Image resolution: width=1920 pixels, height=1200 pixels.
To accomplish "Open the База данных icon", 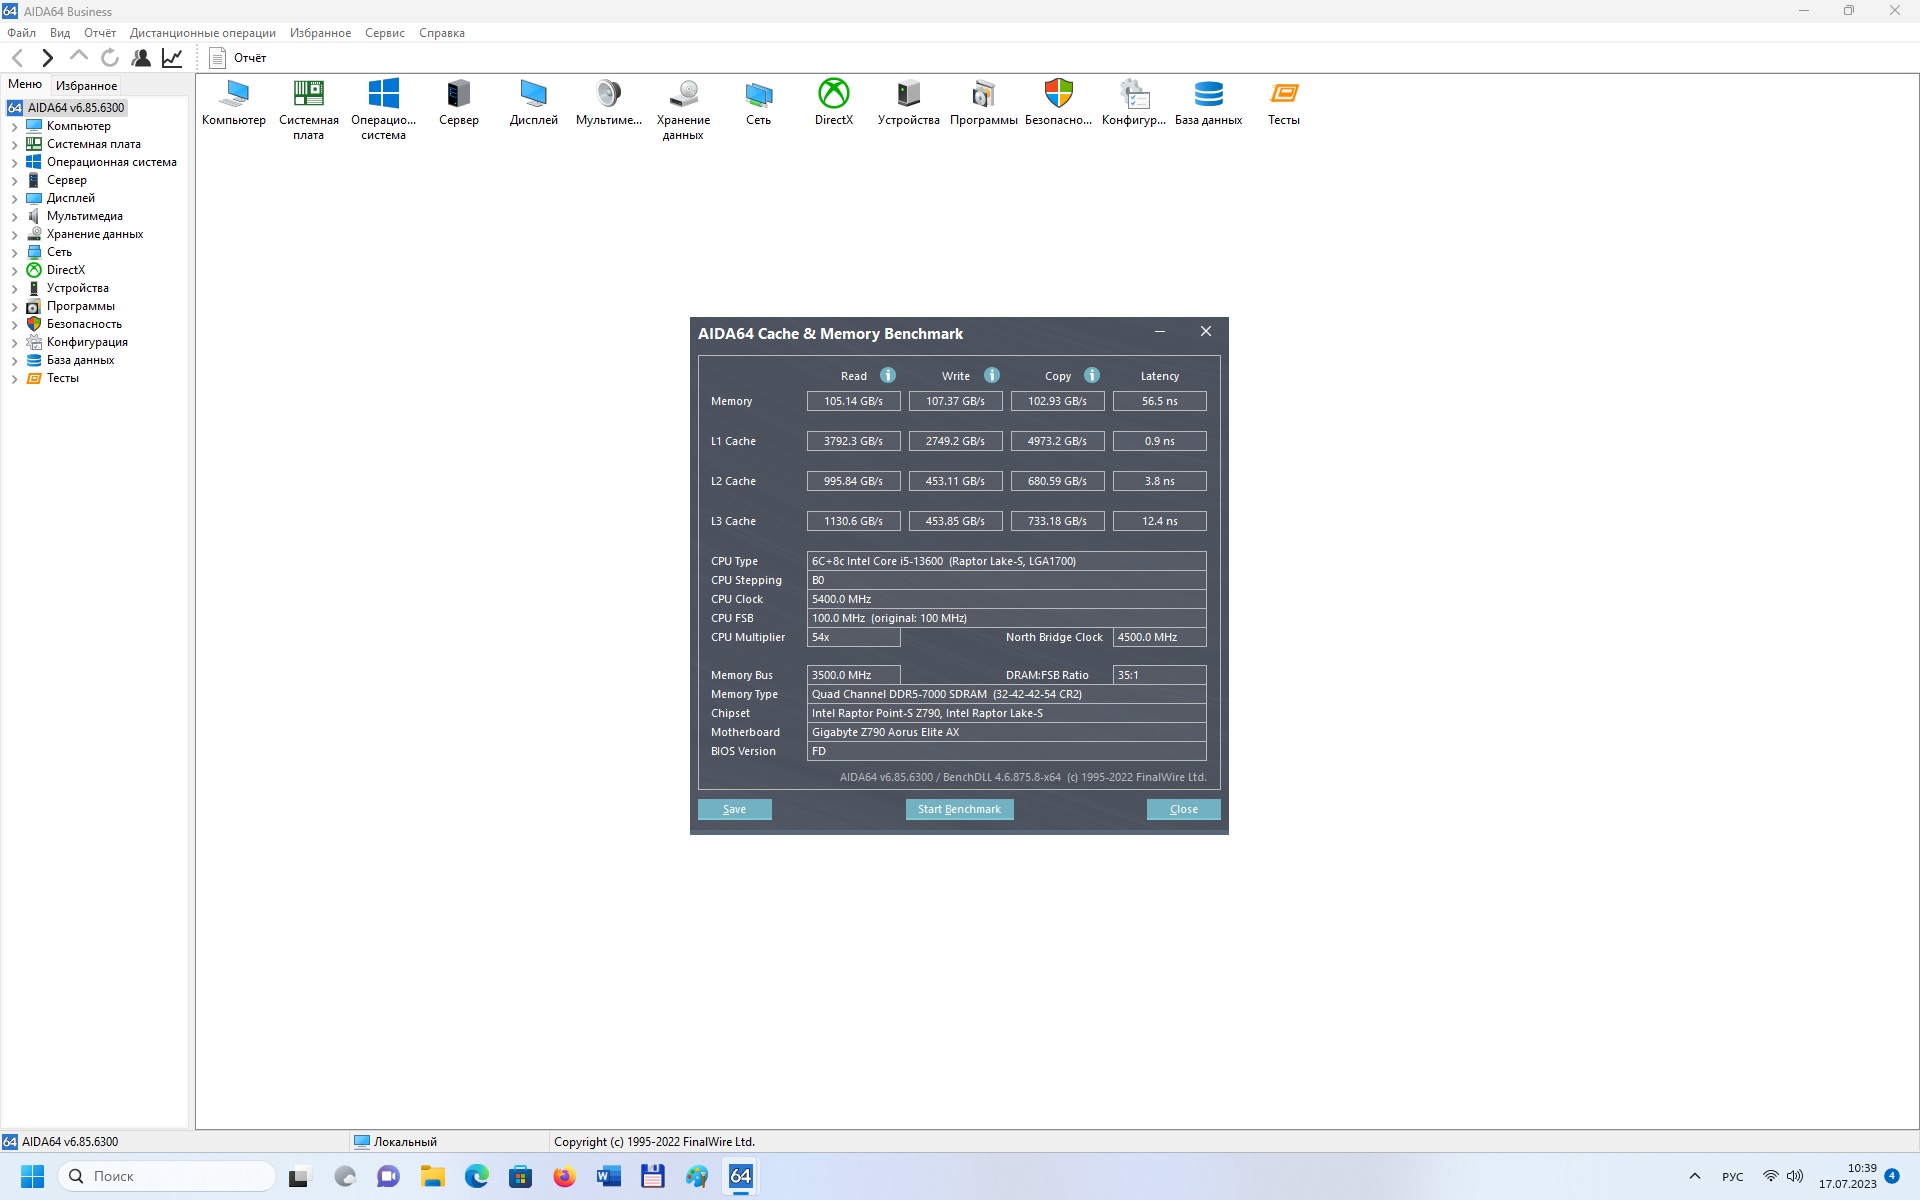I will coord(1208,94).
